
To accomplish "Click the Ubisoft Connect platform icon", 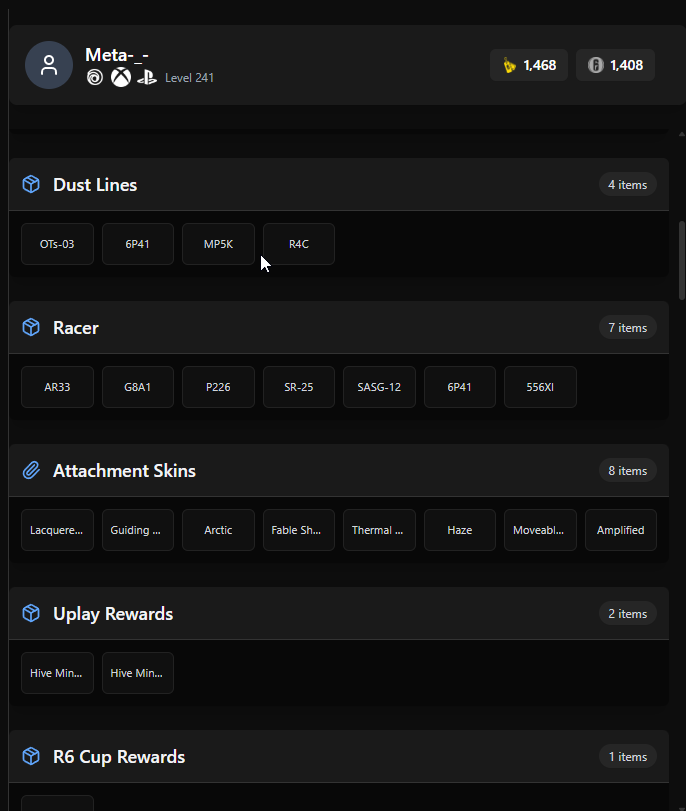I will tap(95, 78).
